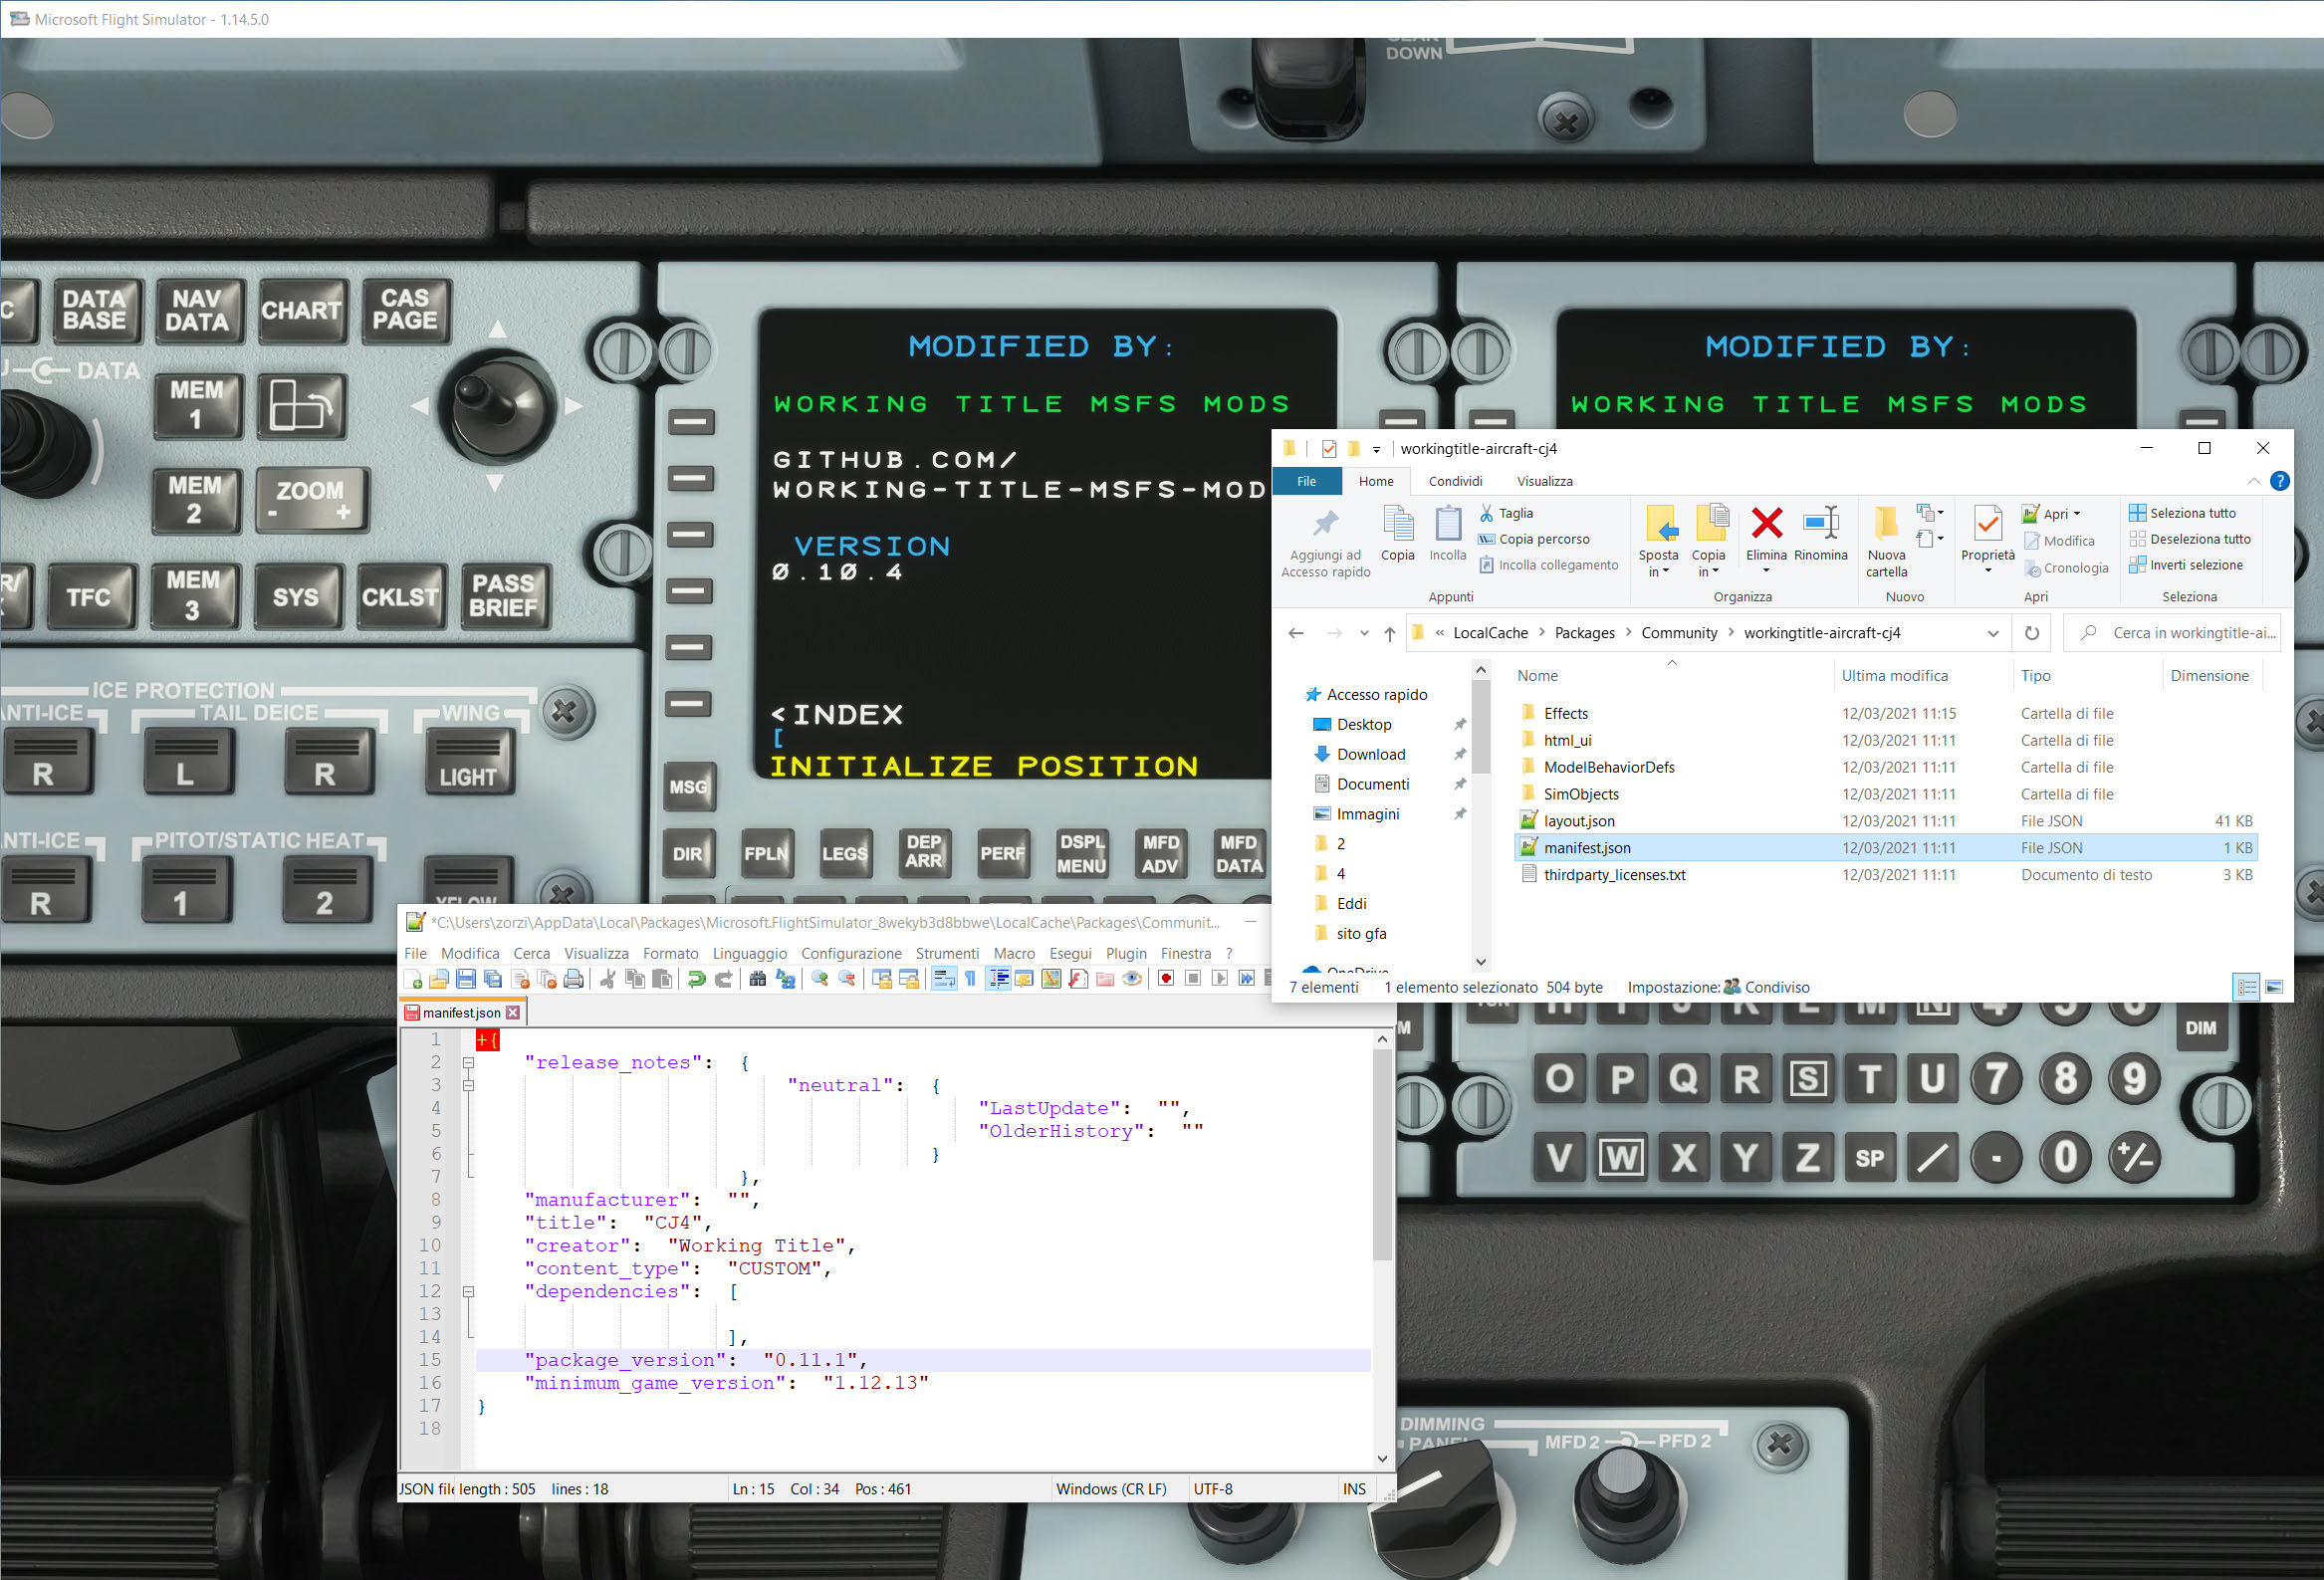
Task: Open the address bar breadcrumb dropdown
Action: tap(1994, 632)
